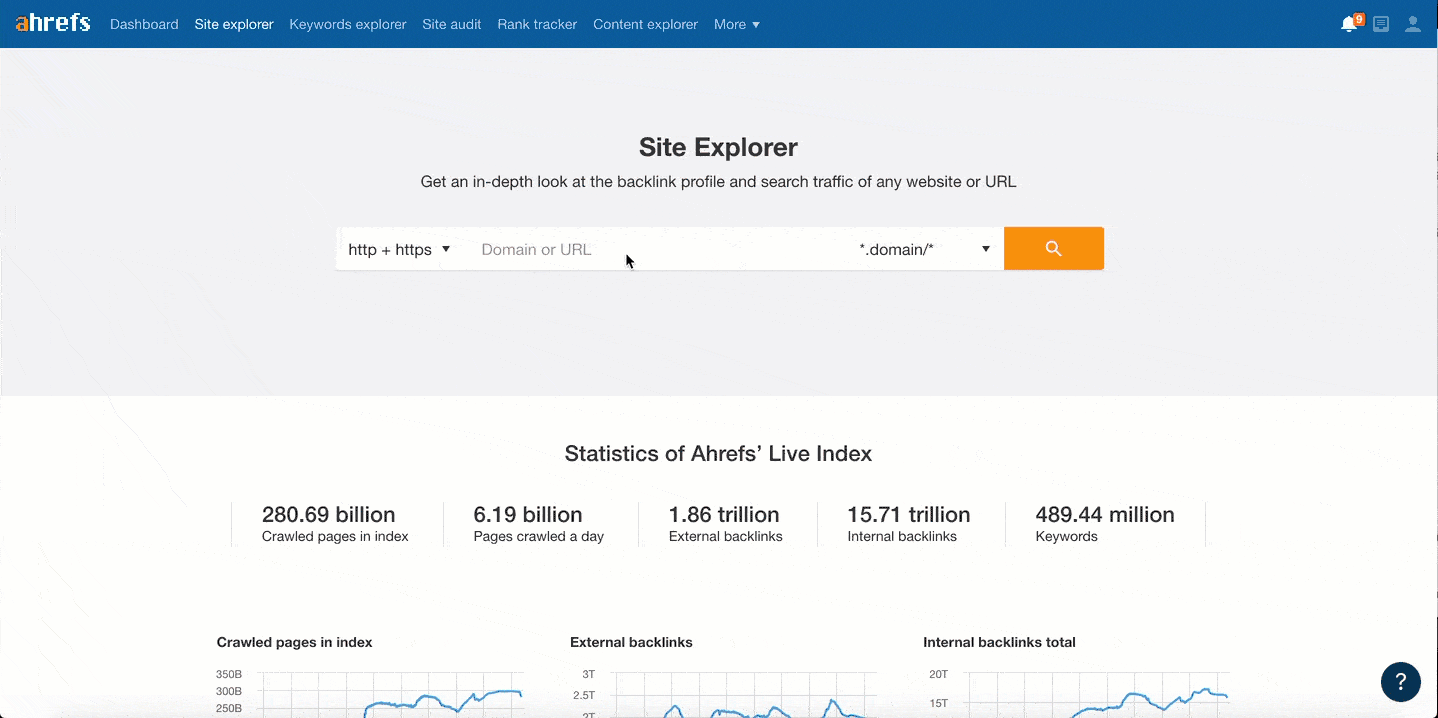
Task: Open Rank tracker
Action: point(537,24)
